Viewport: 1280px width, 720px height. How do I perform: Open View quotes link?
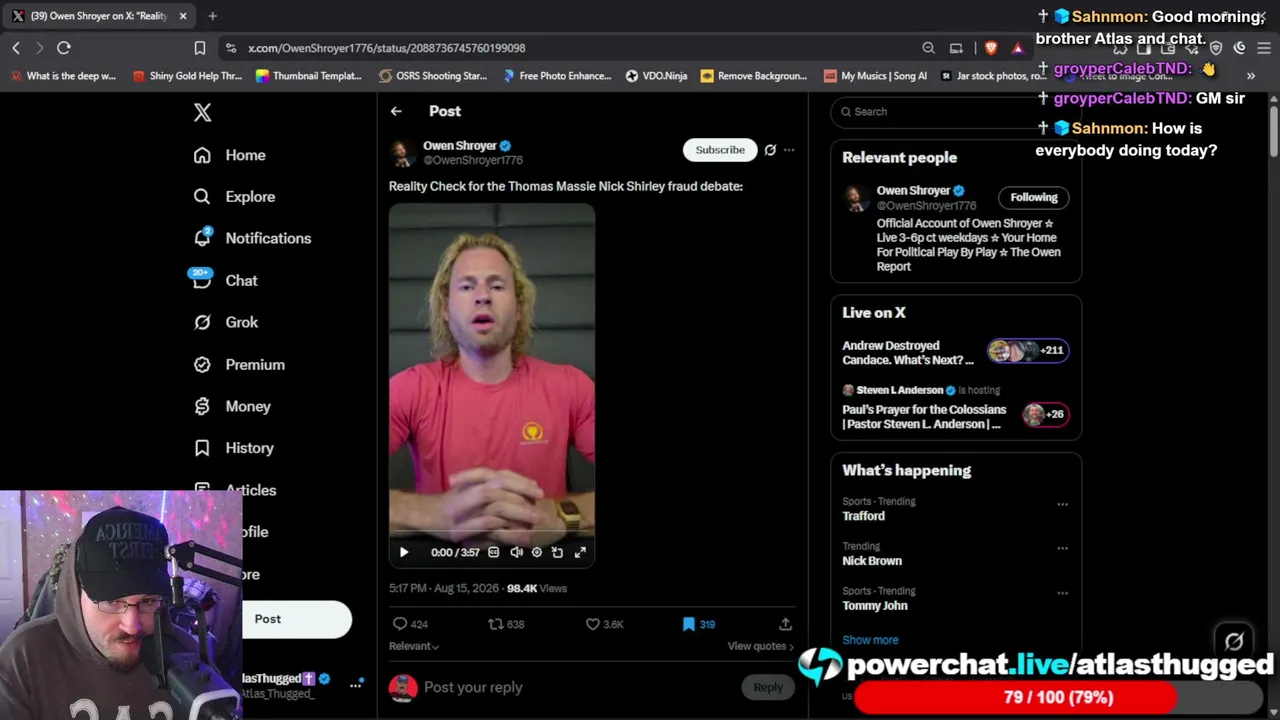[761, 646]
